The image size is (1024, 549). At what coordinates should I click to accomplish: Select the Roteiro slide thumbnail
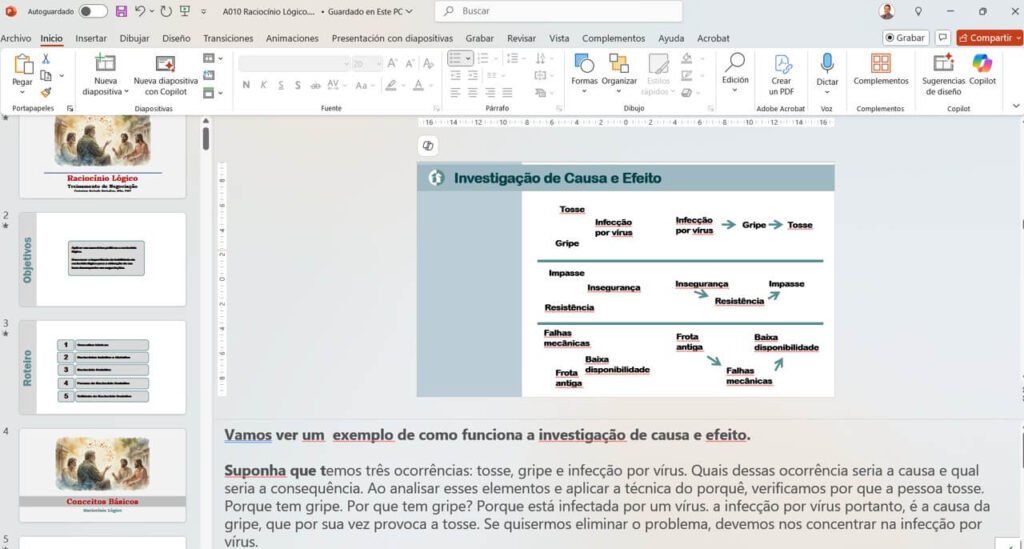tap(103, 367)
